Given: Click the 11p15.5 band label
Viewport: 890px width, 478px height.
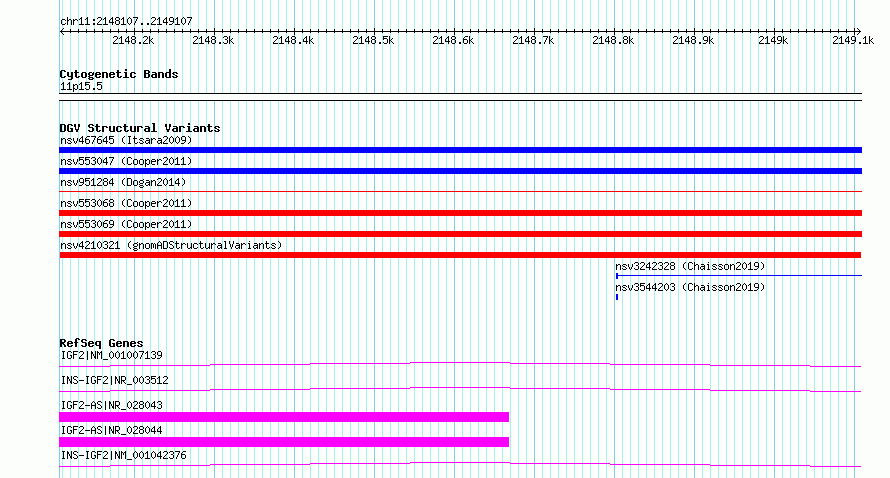Looking at the screenshot, I should [81, 86].
